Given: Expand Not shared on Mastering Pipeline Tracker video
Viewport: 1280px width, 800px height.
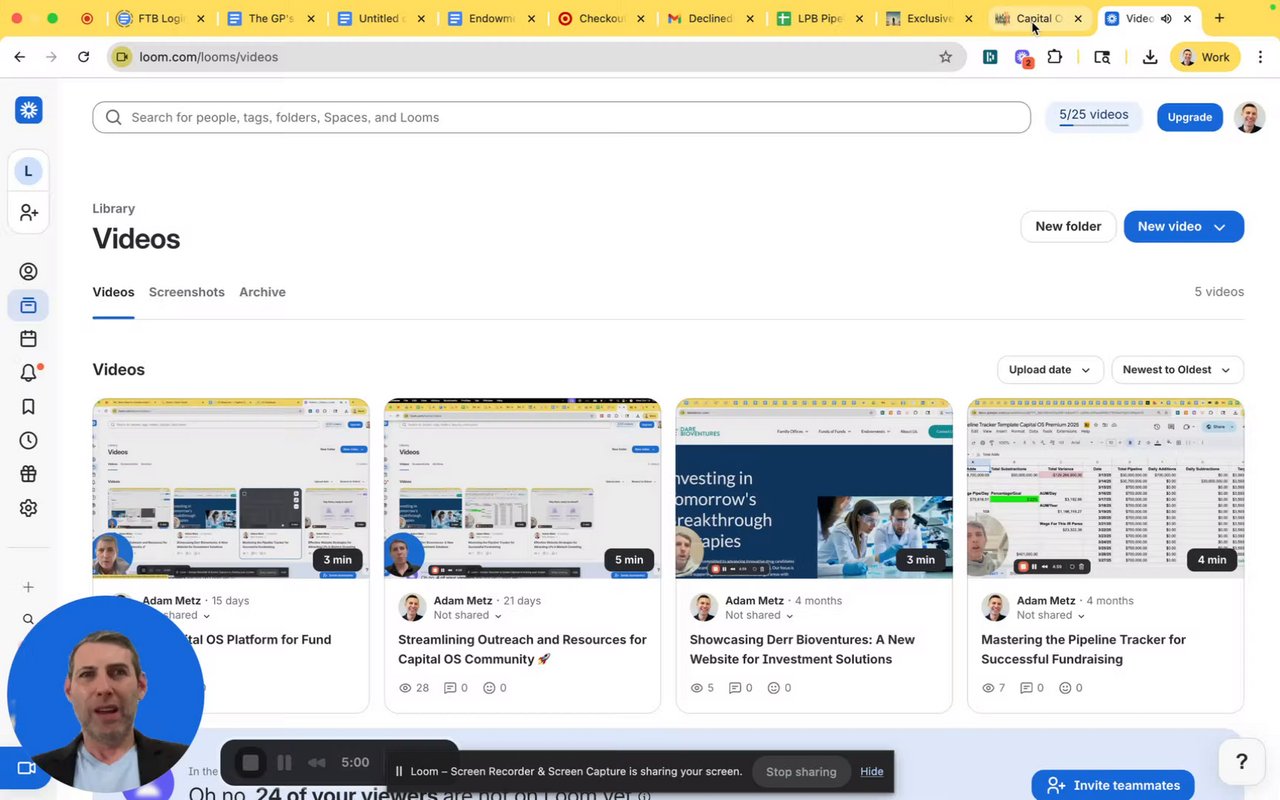Looking at the screenshot, I should (x=1051, y=616).
